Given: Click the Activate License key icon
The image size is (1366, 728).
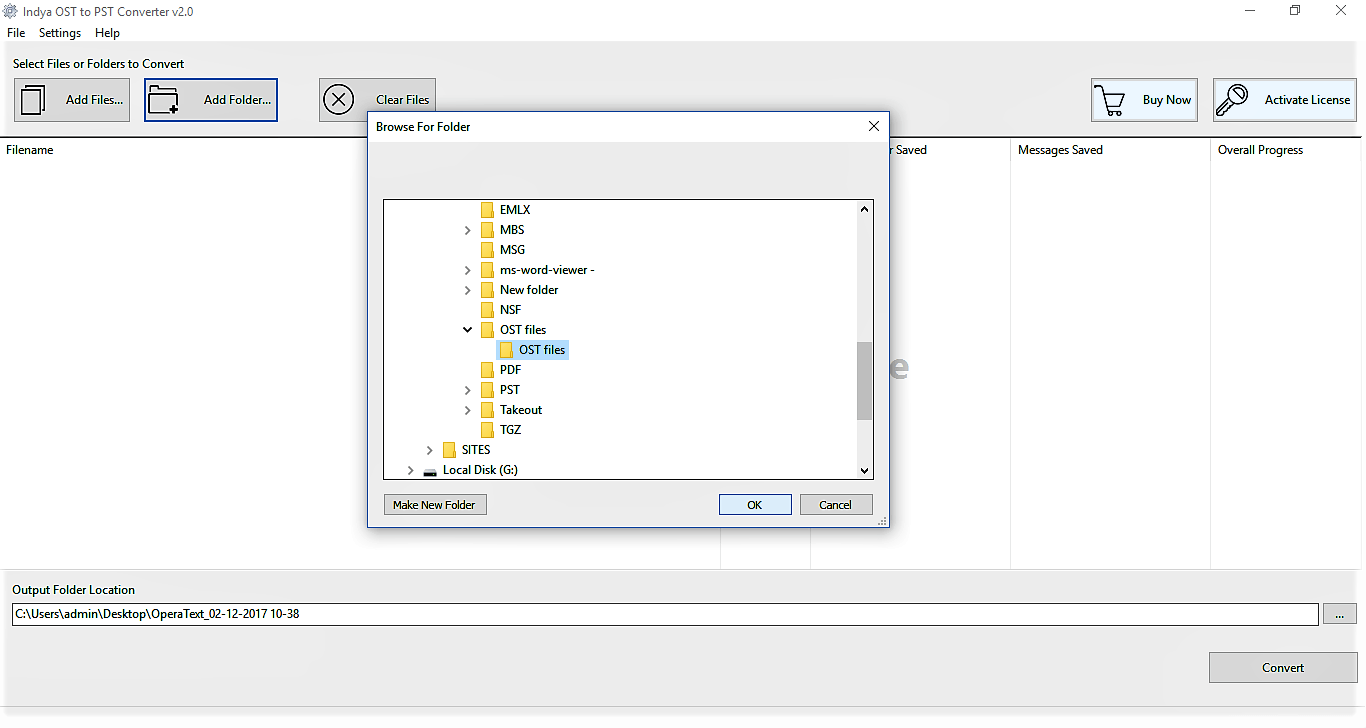Looking at the screenshot, I should [1232, 100].
